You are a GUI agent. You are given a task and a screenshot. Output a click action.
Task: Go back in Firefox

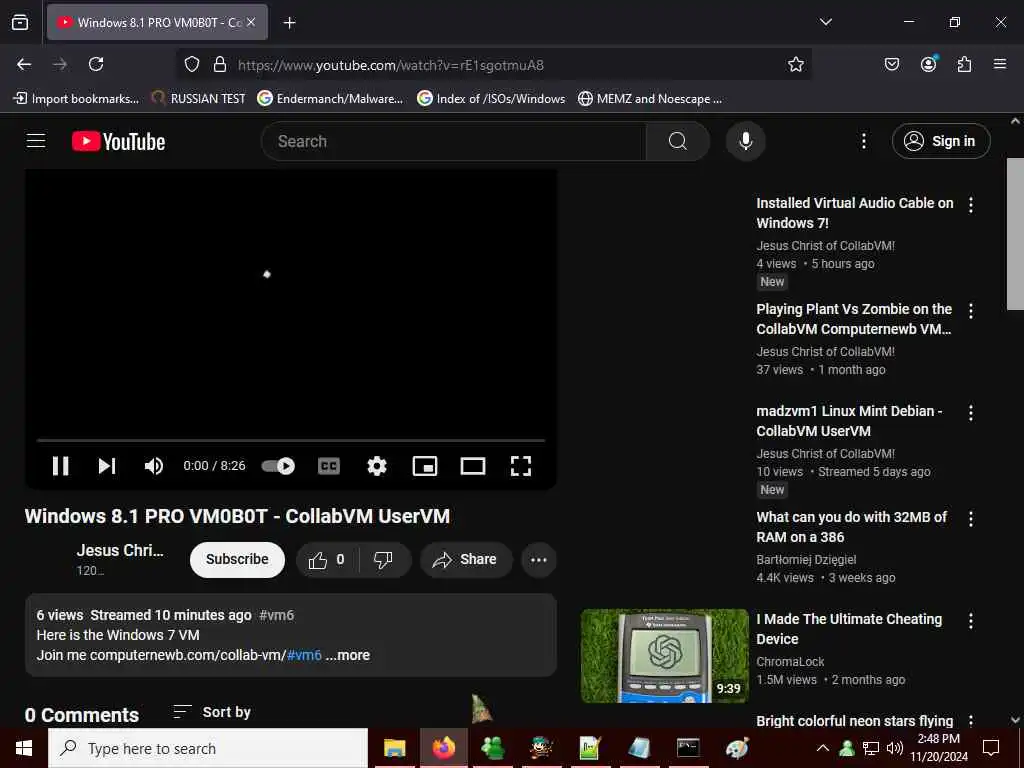(x=24, y=64)
